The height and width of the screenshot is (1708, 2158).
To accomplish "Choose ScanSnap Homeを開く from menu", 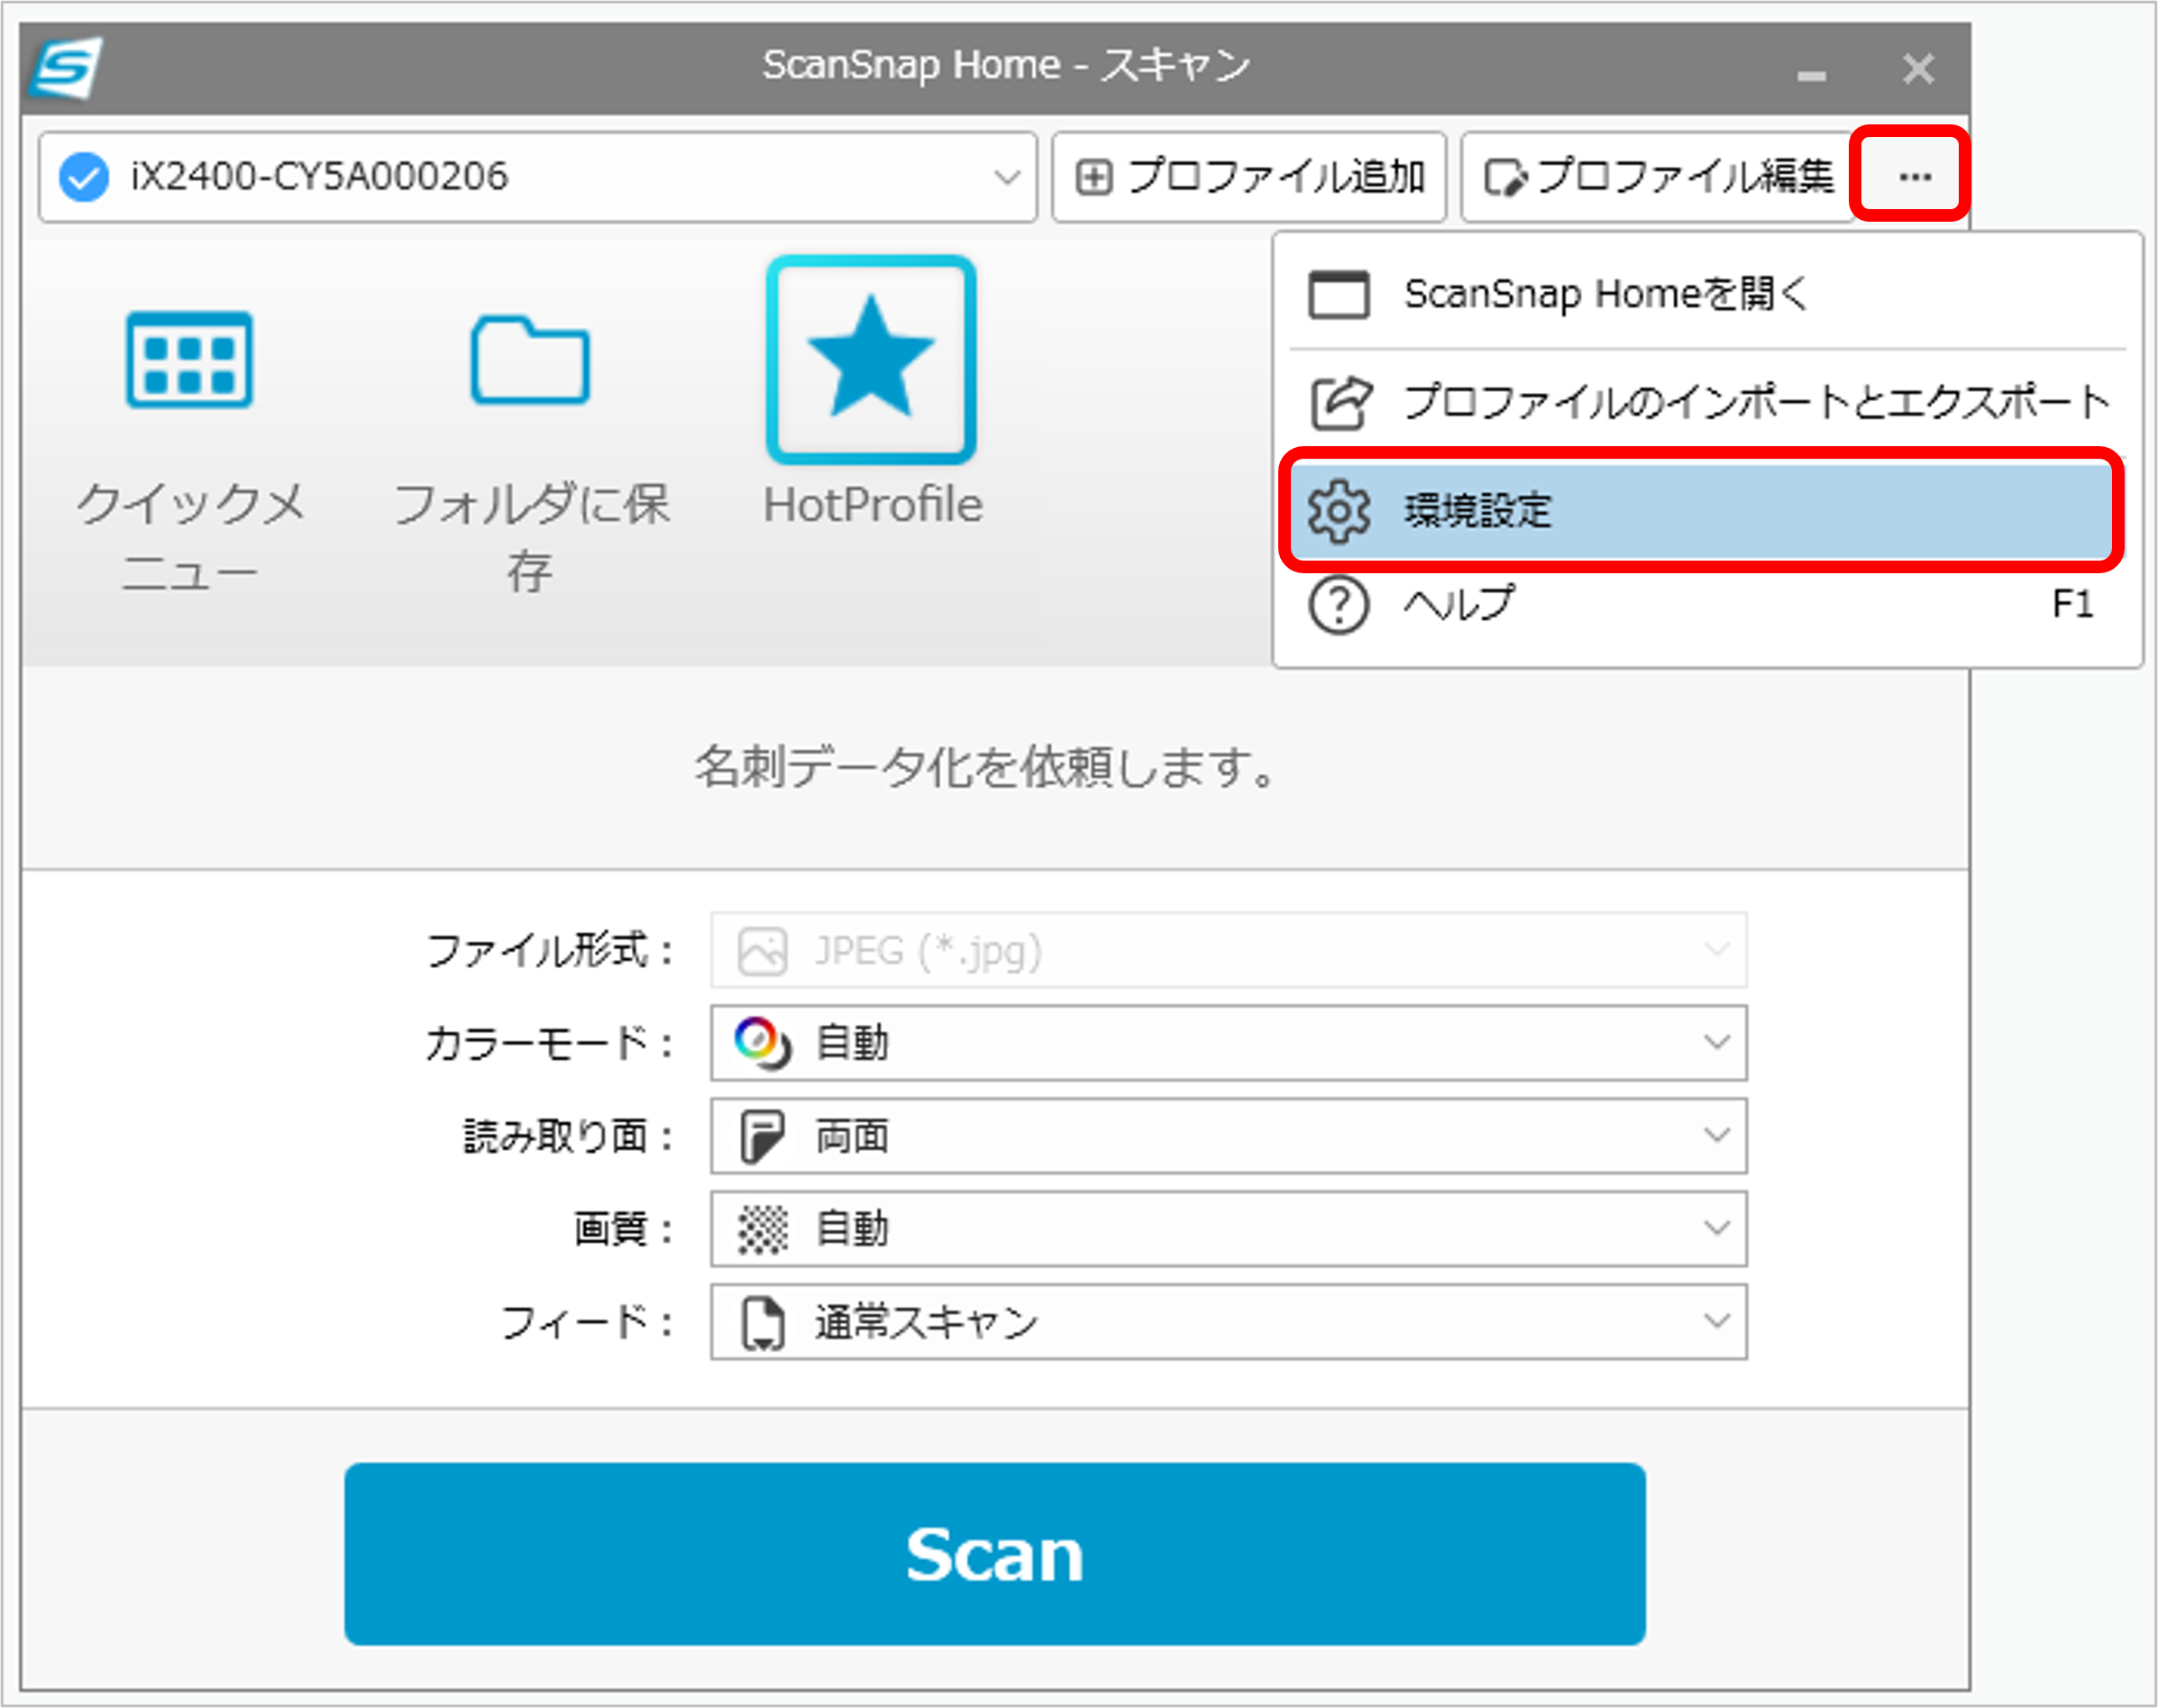I will click(x=1606, y=295).
